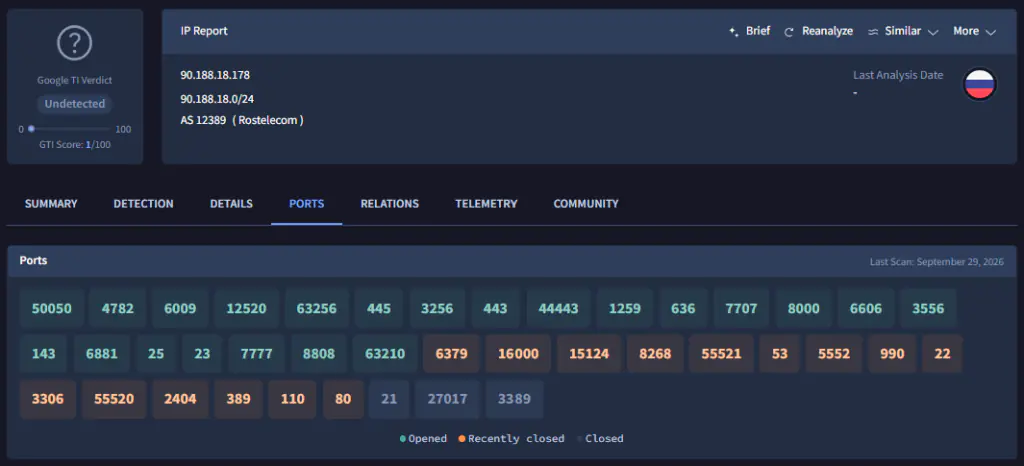Click closed port 21
This screenshot has width=1024, height=466.
click(389, 399)
